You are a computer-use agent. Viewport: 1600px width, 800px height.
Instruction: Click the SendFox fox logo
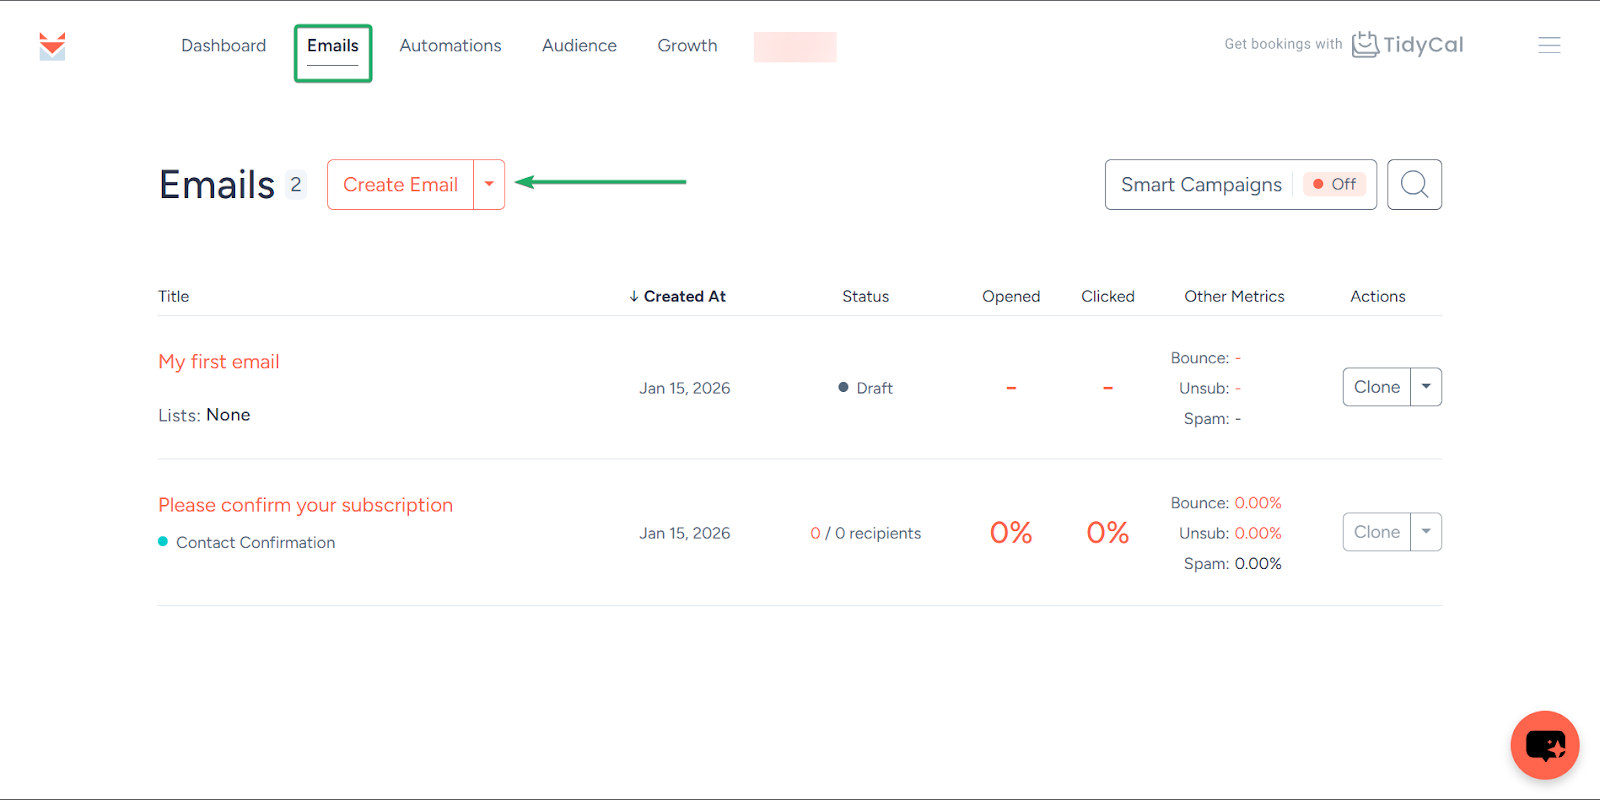pos(52,46)
